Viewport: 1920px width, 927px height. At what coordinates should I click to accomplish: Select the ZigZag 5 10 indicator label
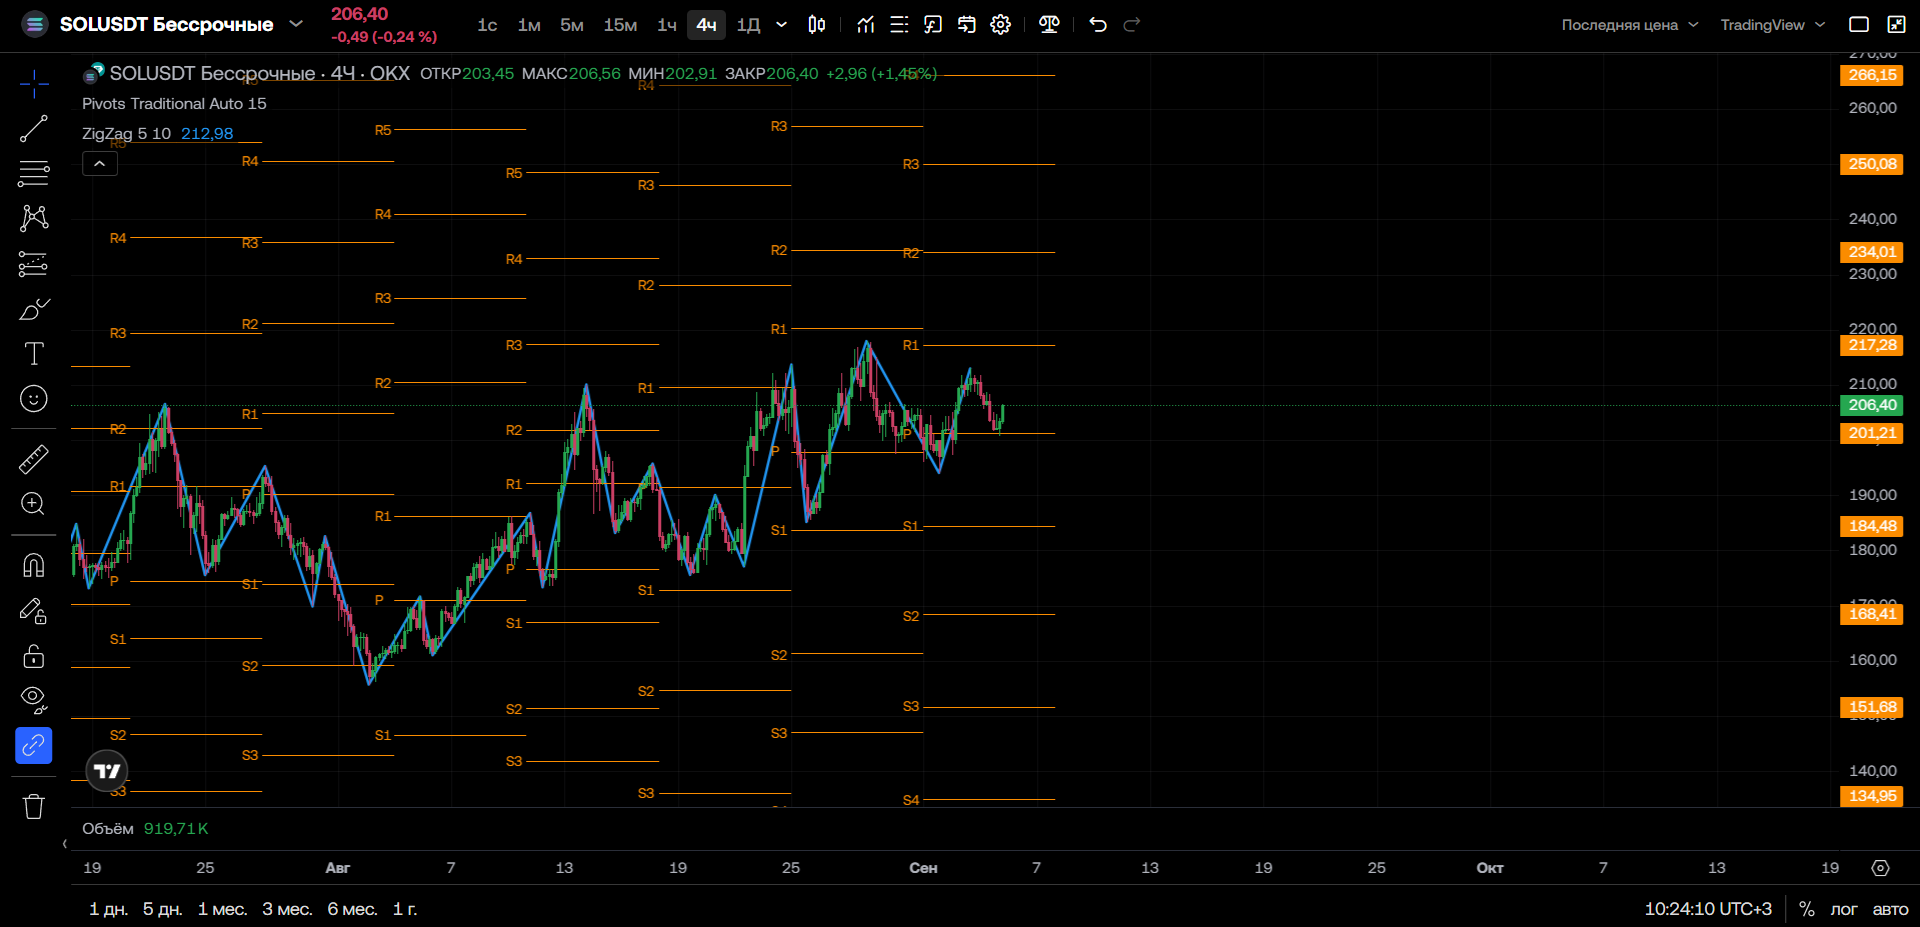126,134
